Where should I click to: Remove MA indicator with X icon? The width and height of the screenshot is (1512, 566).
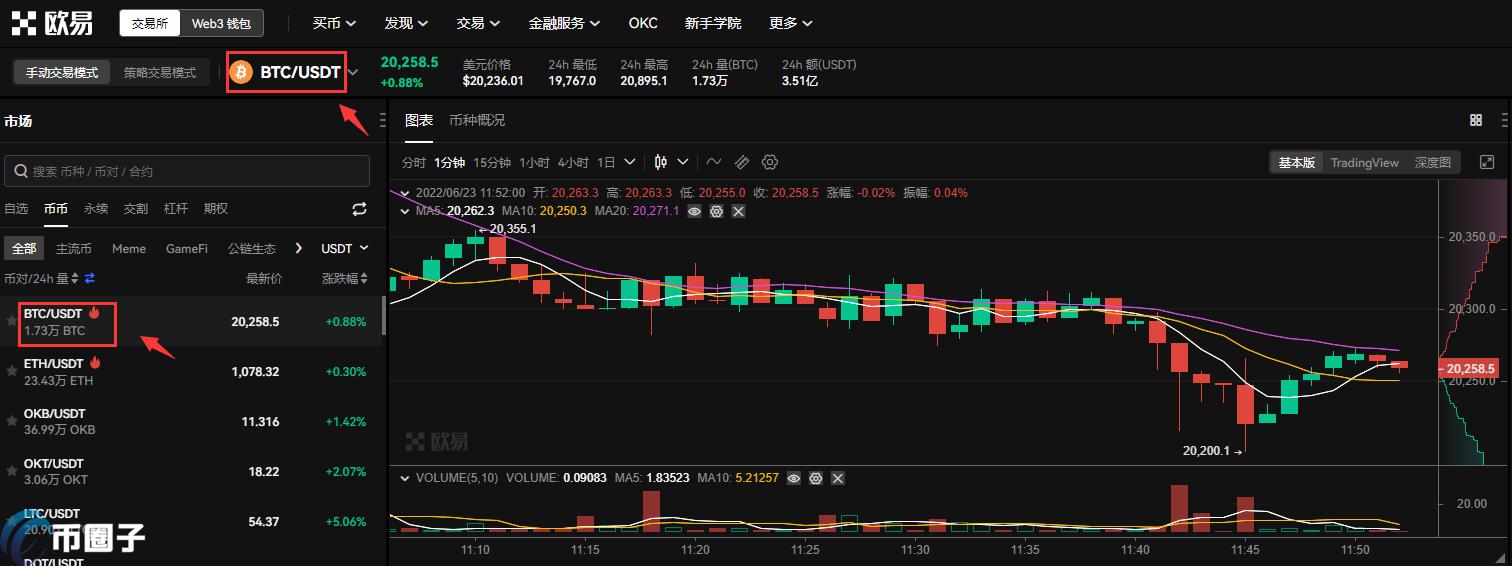click(x=739, y=211)
